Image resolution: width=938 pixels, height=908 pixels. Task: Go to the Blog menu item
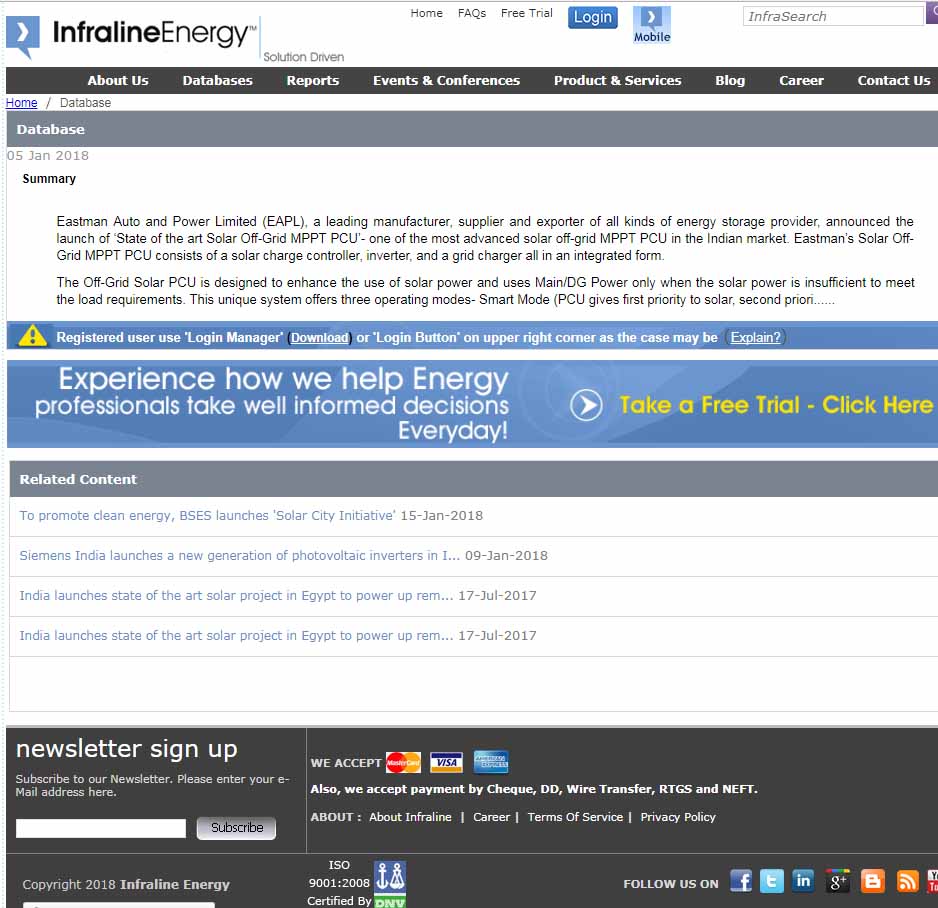point(730,80)
